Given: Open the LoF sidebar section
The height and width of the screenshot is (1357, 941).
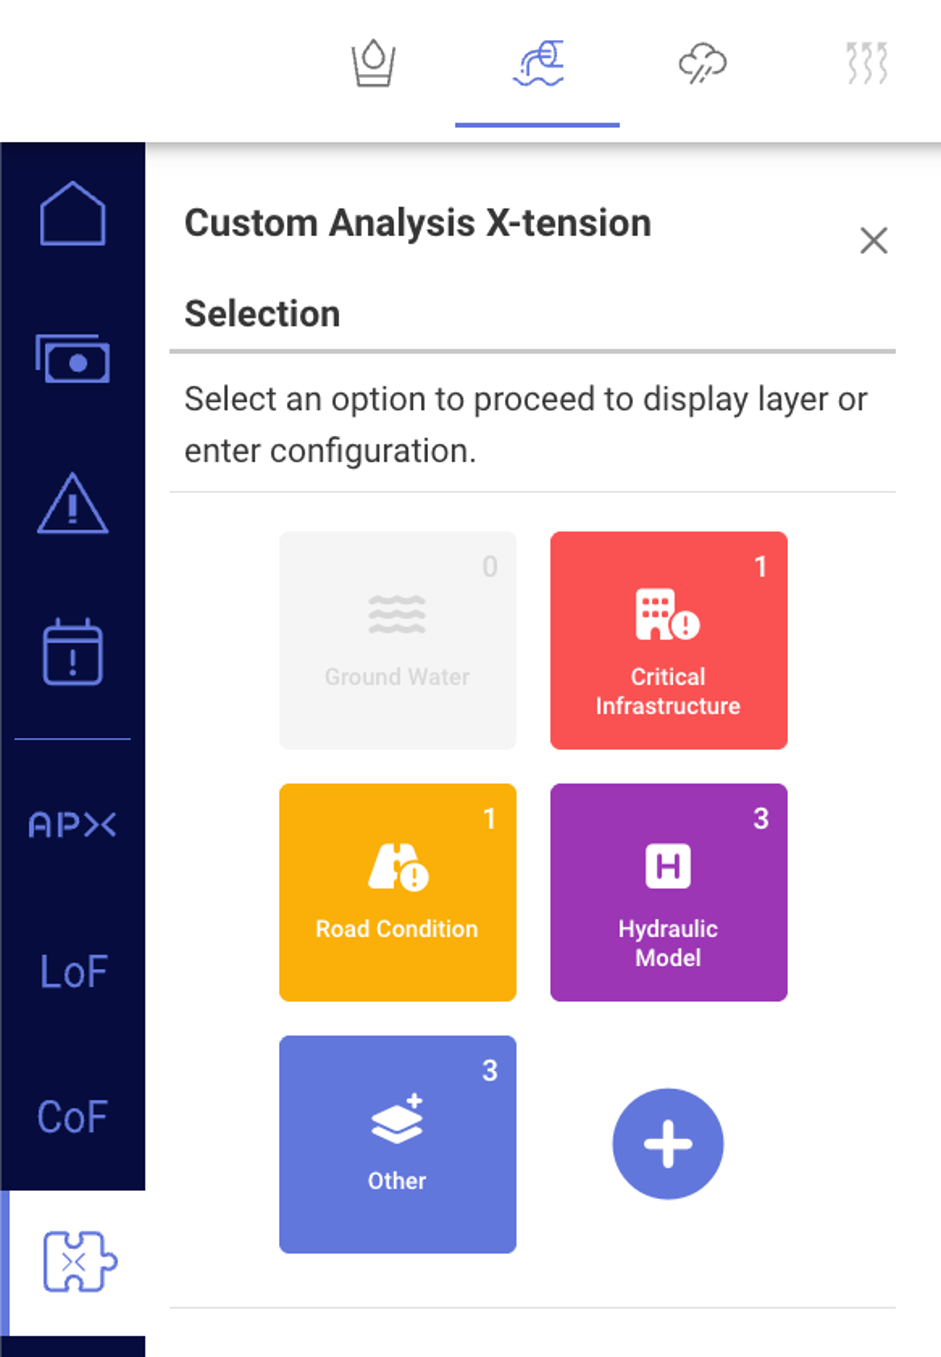Looking at the screenshot, I should coord(72,971).
